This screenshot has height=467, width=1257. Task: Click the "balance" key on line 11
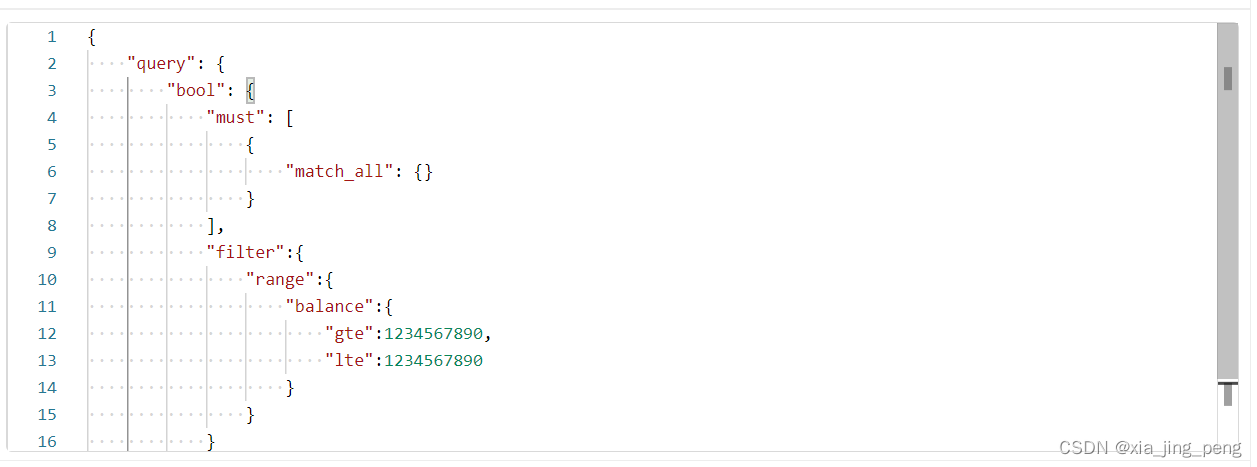click(325, 306)
